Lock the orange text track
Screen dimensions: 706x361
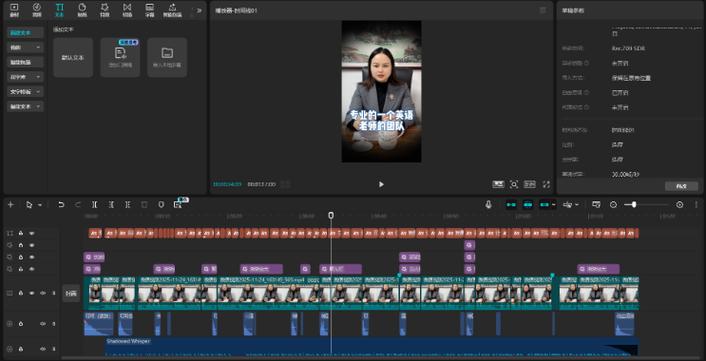pyautogui.click(x=21, y=233)
